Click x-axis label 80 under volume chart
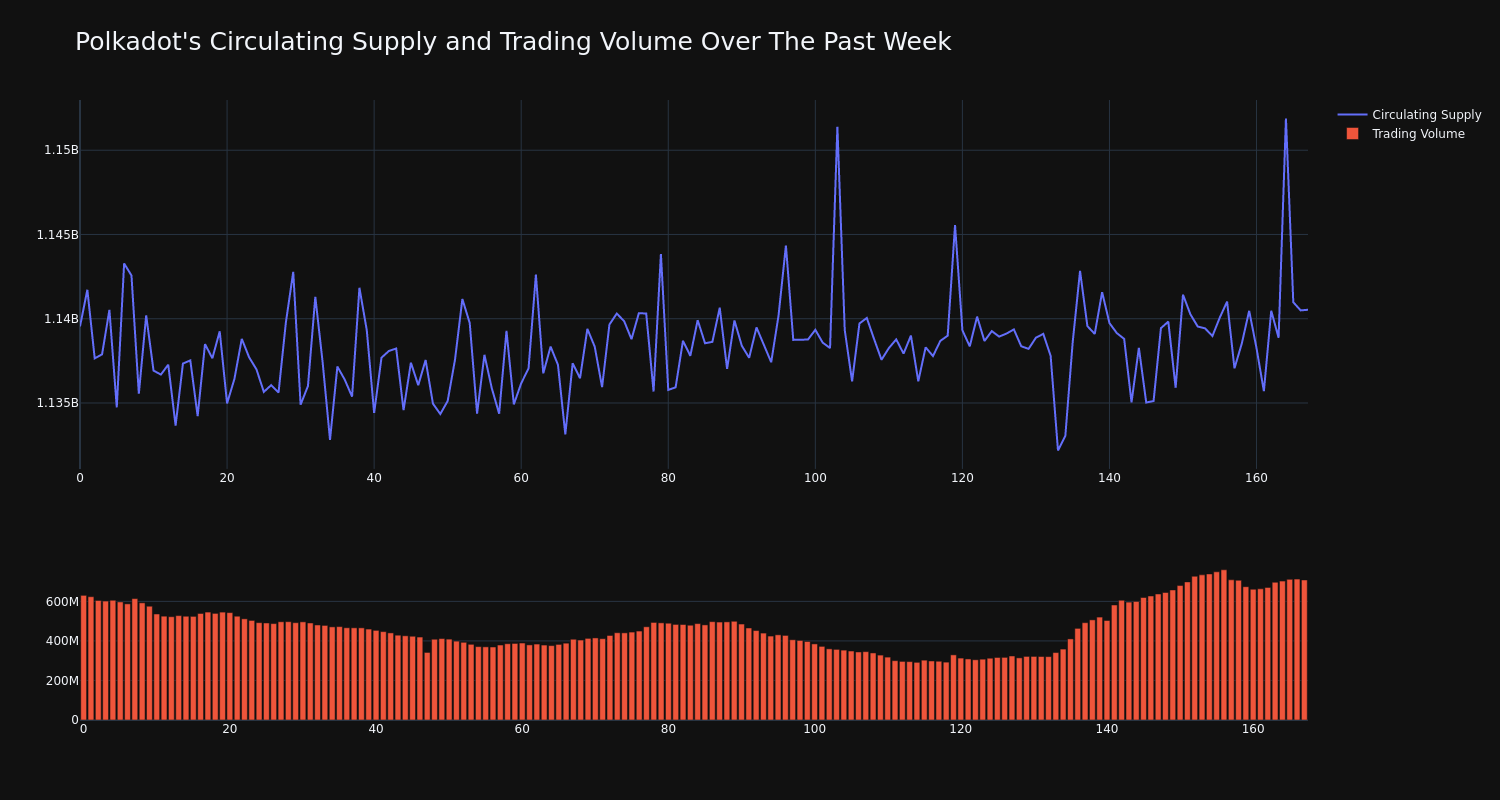 pos(668,729)
